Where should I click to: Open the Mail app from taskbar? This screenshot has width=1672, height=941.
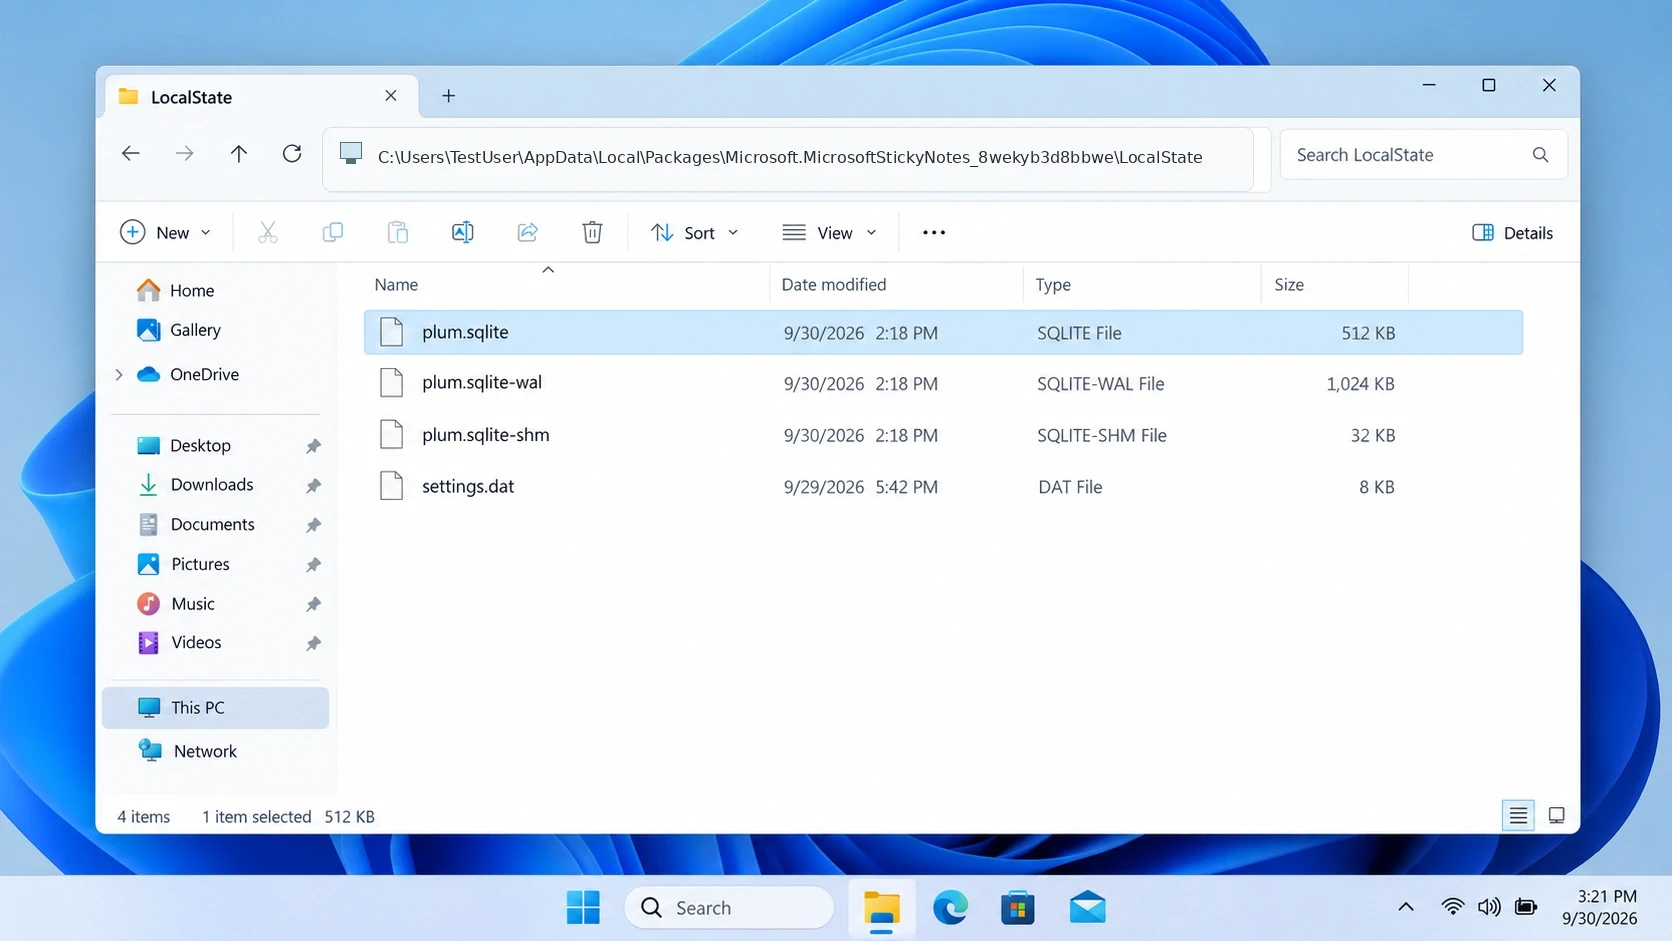1087,908
